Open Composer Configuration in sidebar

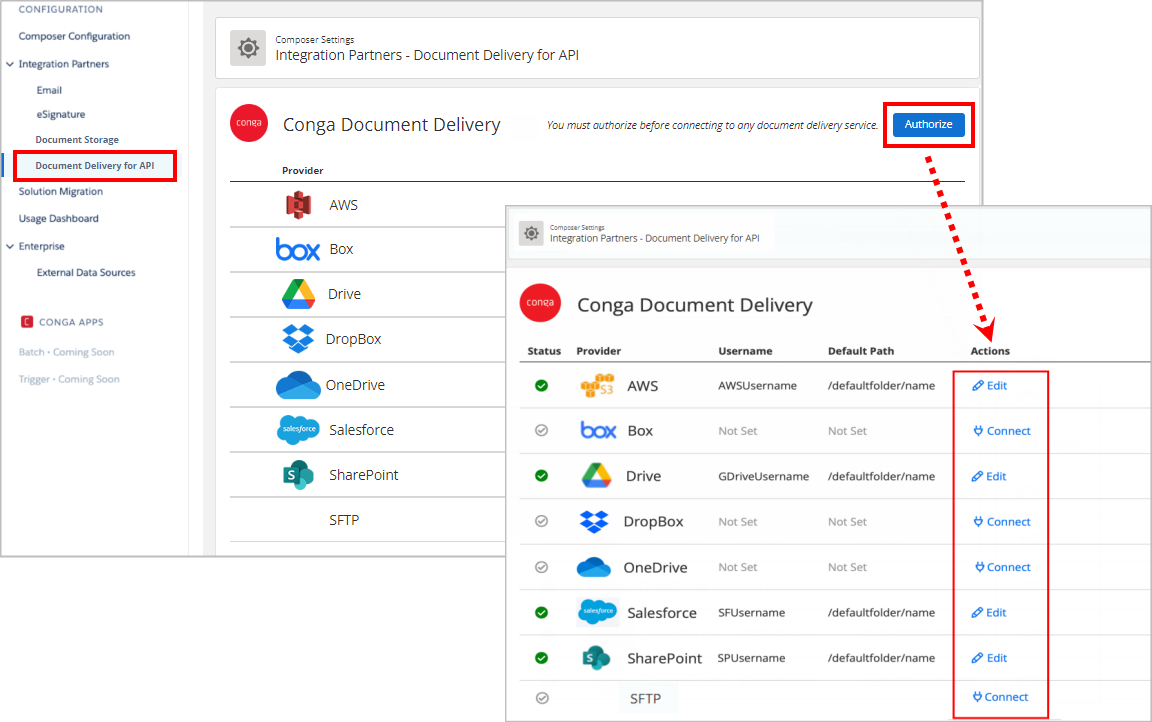coord(74,36)
